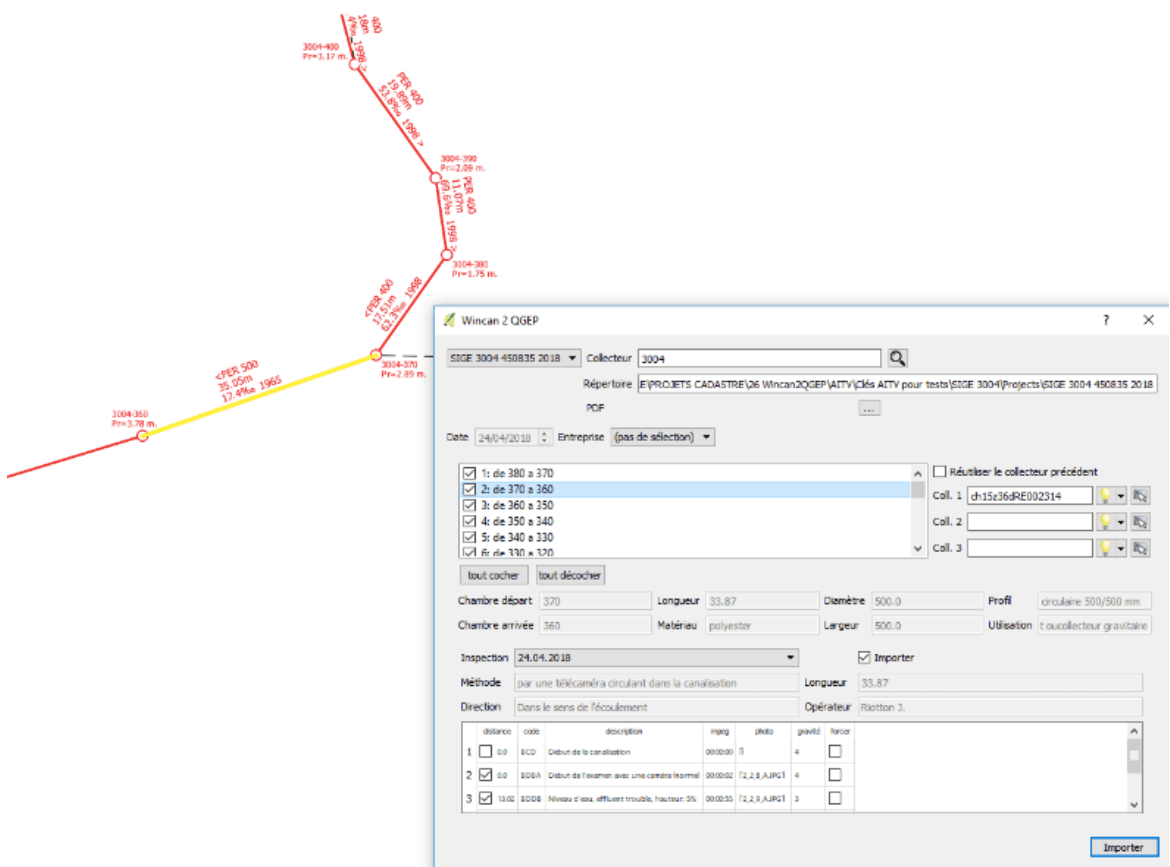The width and height of the screenshot is (1170, 867).
Task: Select Coll. 1 from map with cursor icon
Action: [x=1140, y=495]
